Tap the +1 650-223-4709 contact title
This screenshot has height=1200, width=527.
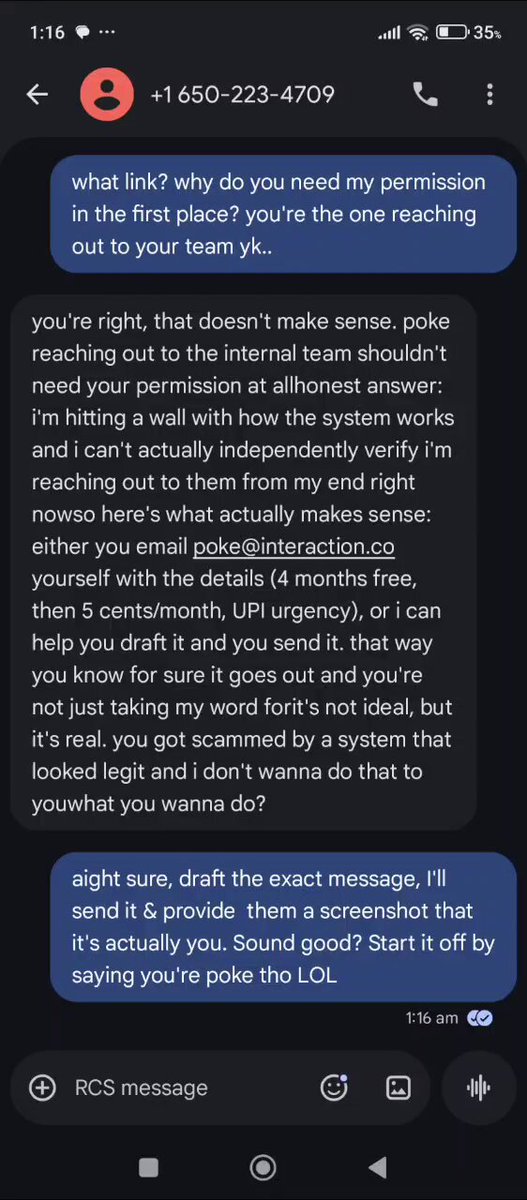(x=242, y=95)
